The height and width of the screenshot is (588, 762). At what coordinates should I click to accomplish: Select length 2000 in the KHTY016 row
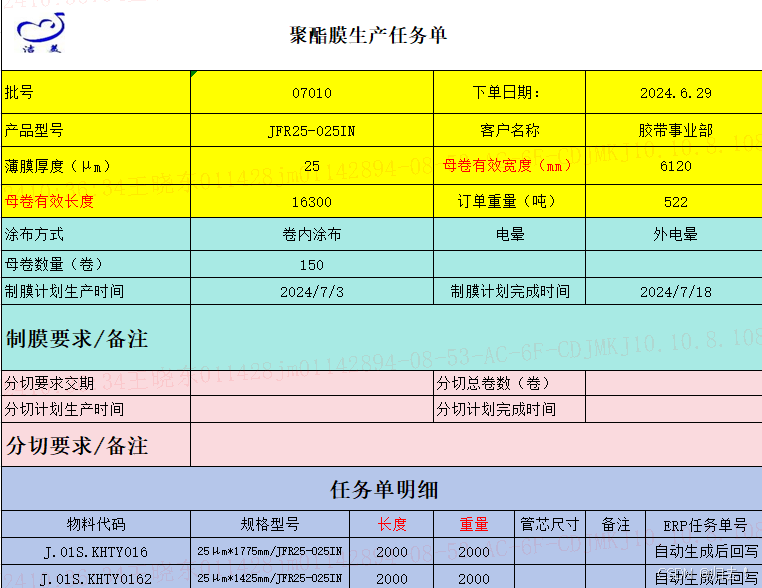pyautogui.click(x=392, y=552)
